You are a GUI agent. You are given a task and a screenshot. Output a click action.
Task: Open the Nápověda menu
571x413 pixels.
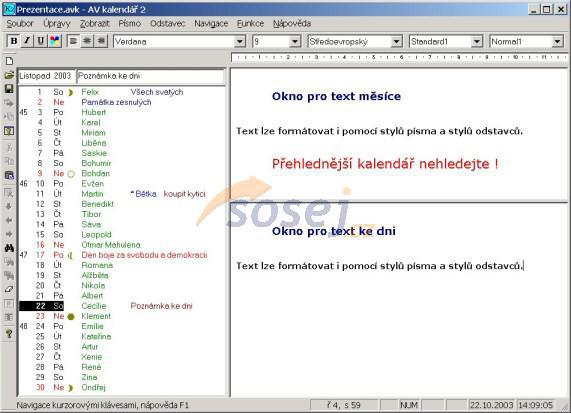[292, 24]
